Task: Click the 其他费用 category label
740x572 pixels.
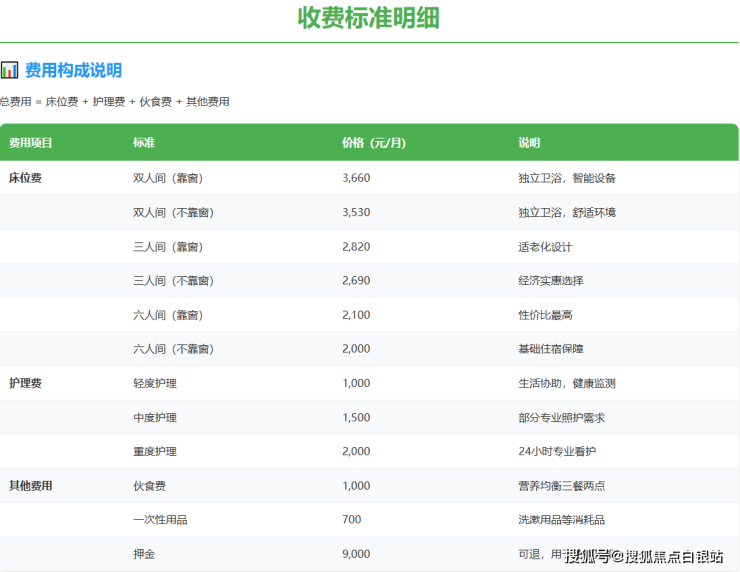Action: tap(30, 485)
